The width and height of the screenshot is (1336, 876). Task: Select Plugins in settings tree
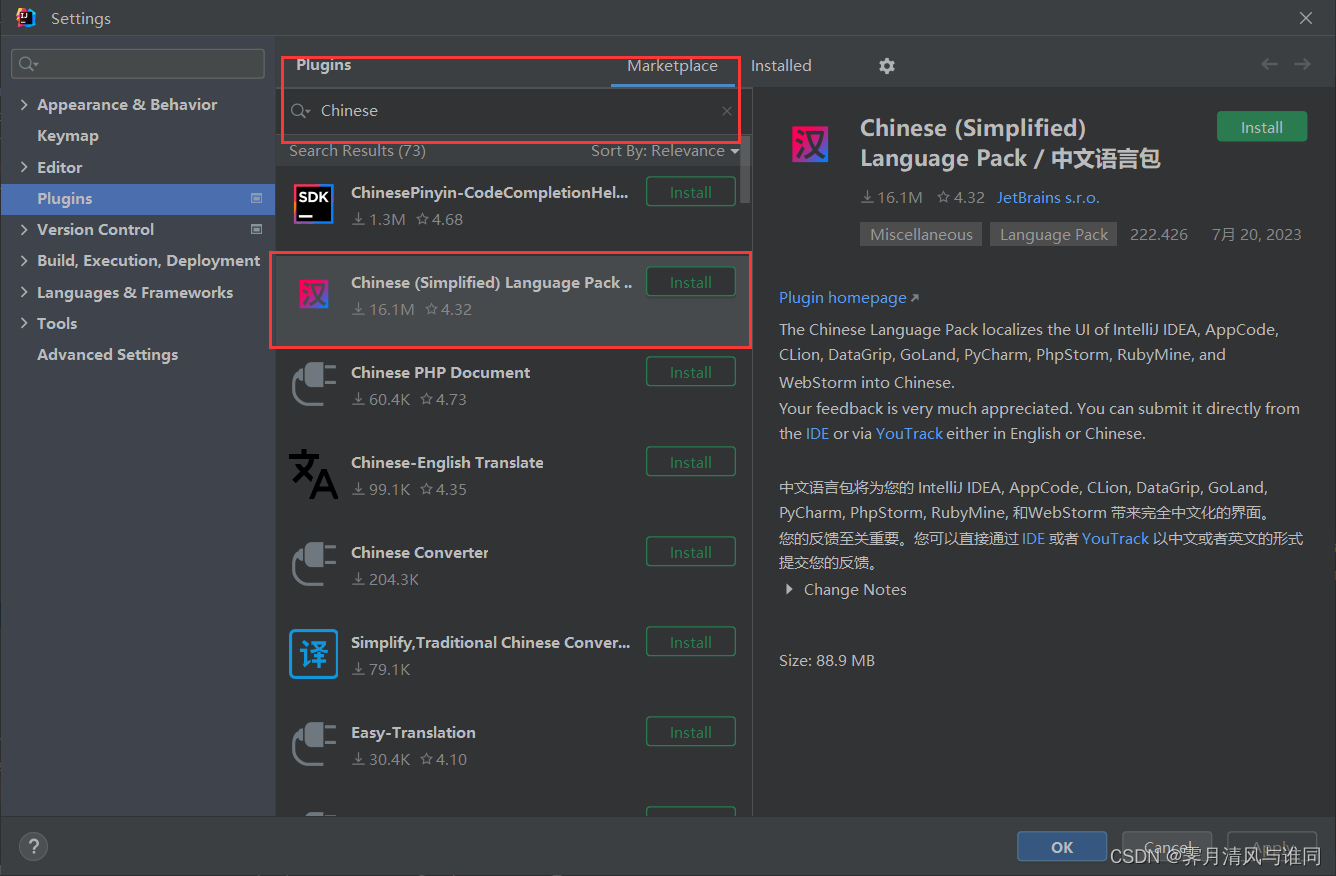tap(138, 198)
